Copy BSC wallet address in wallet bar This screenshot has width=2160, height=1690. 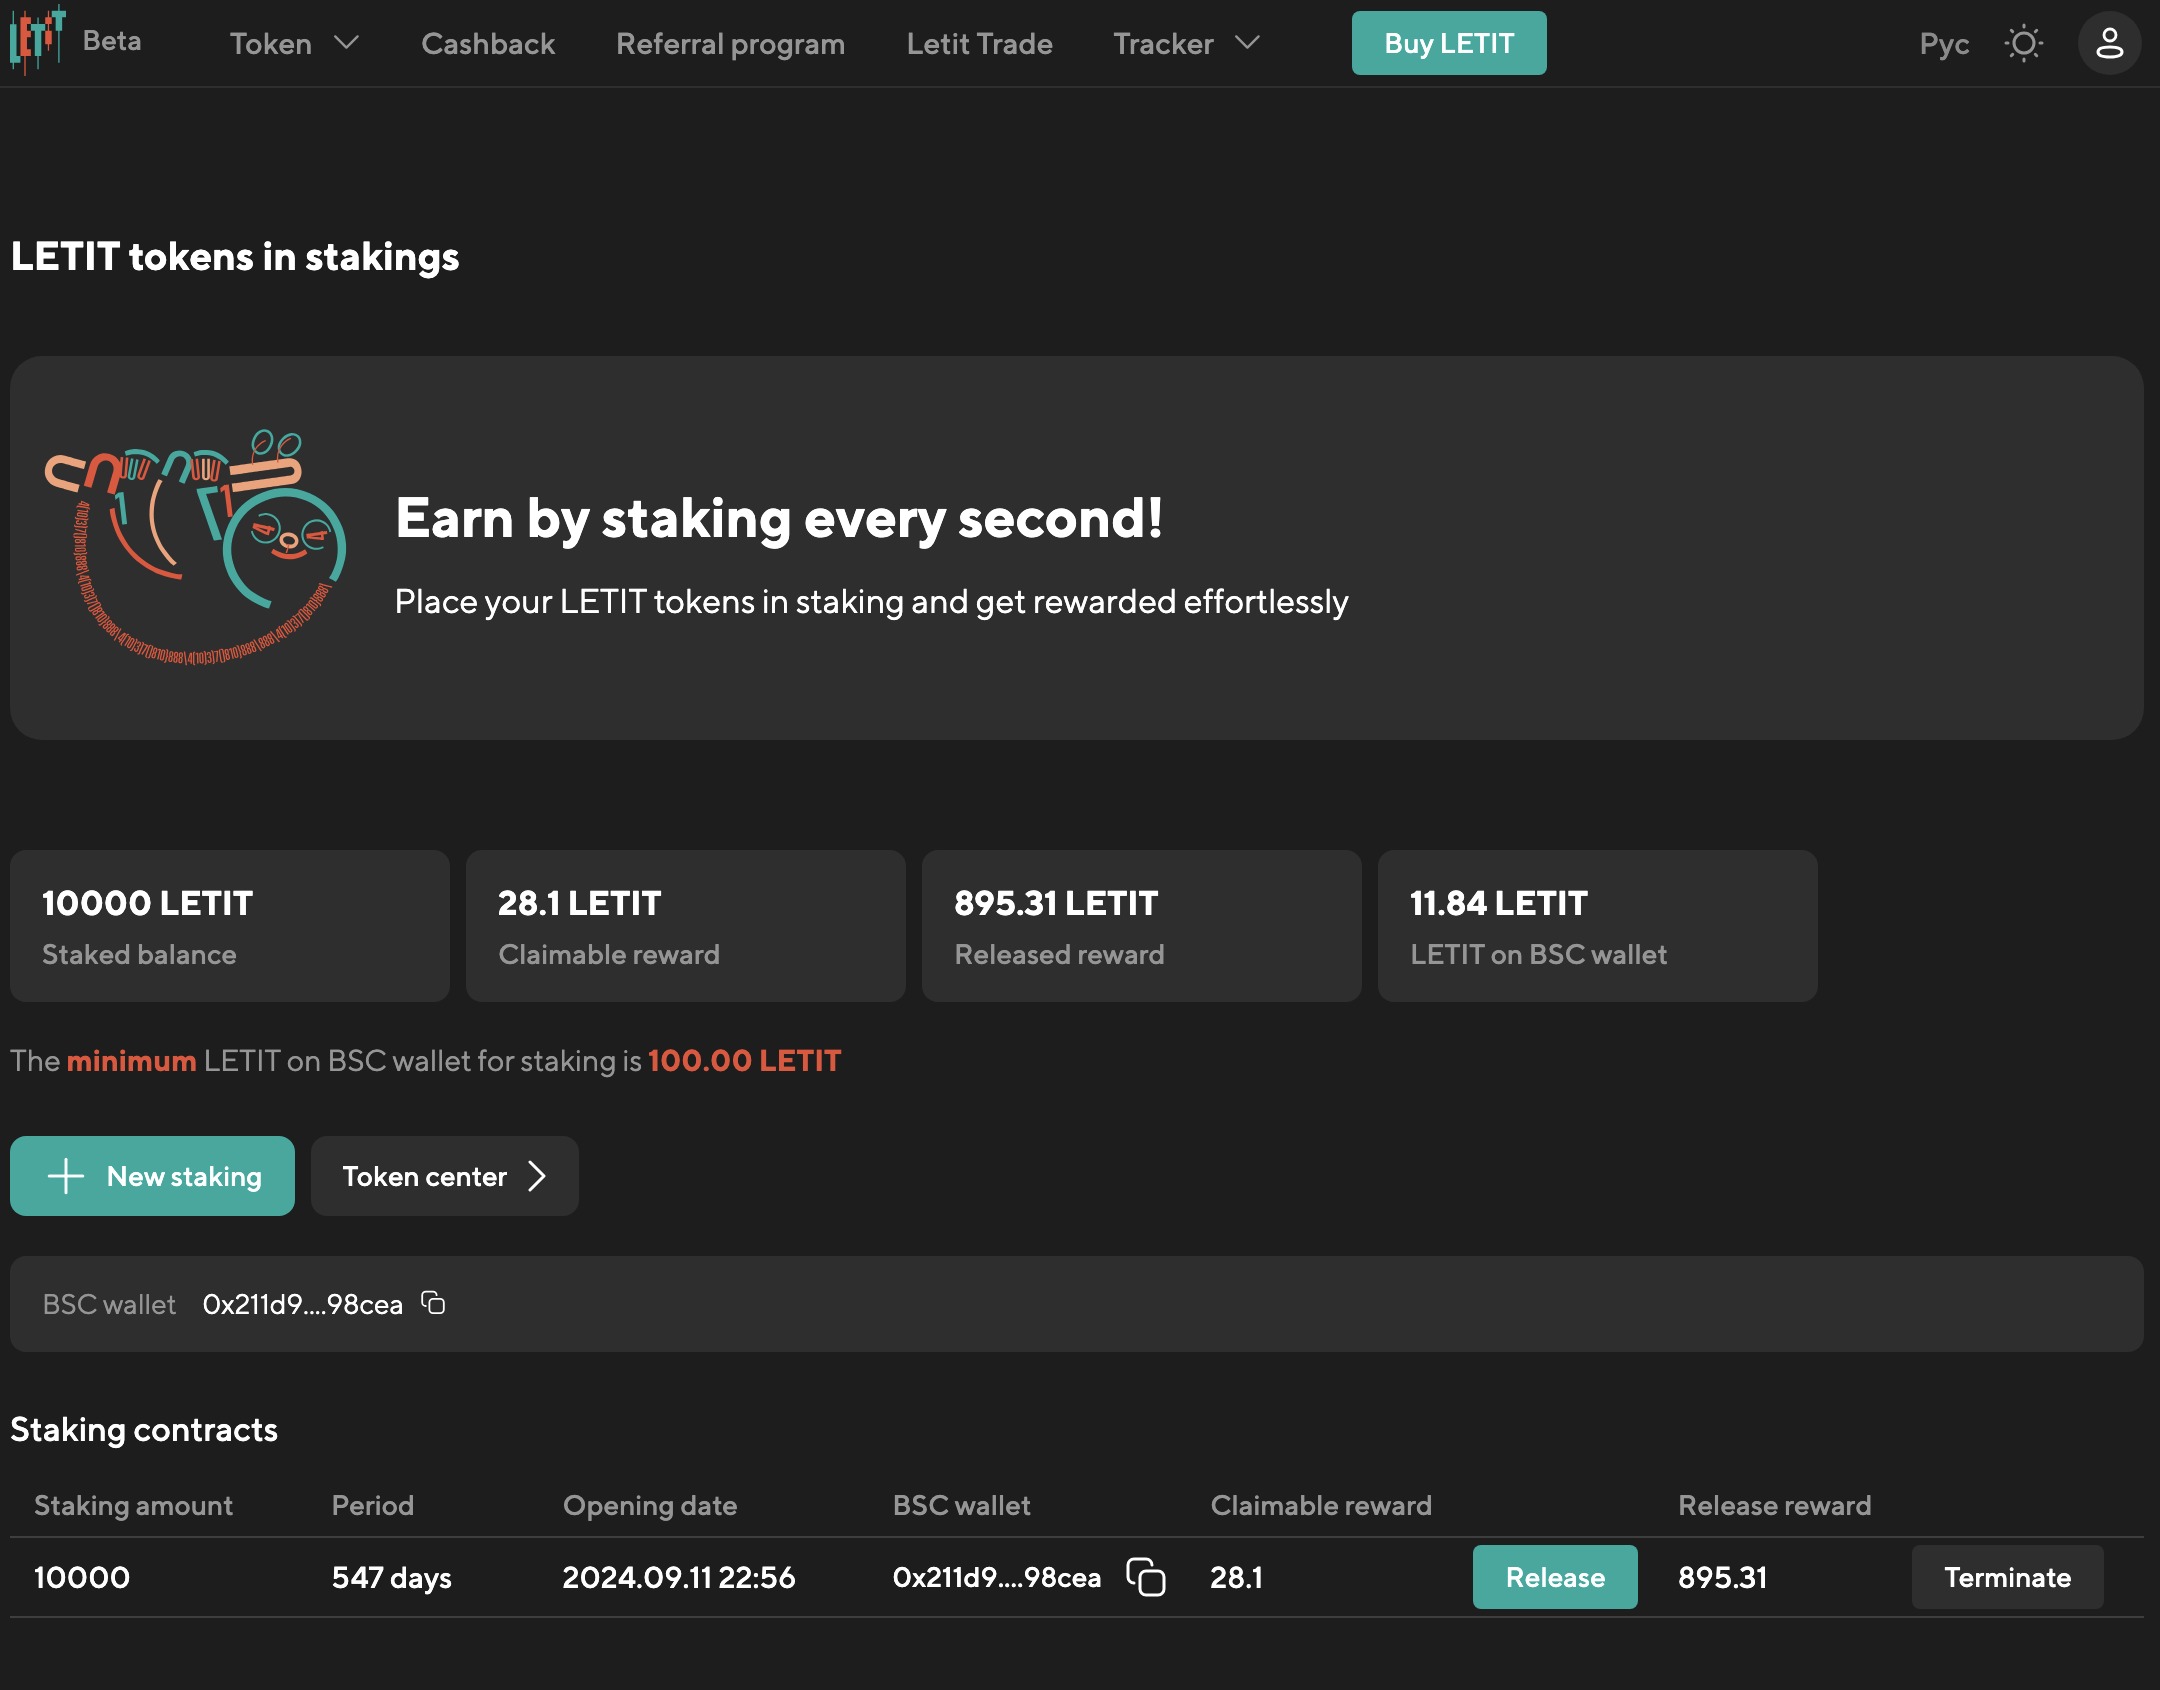click(433, 1303)
